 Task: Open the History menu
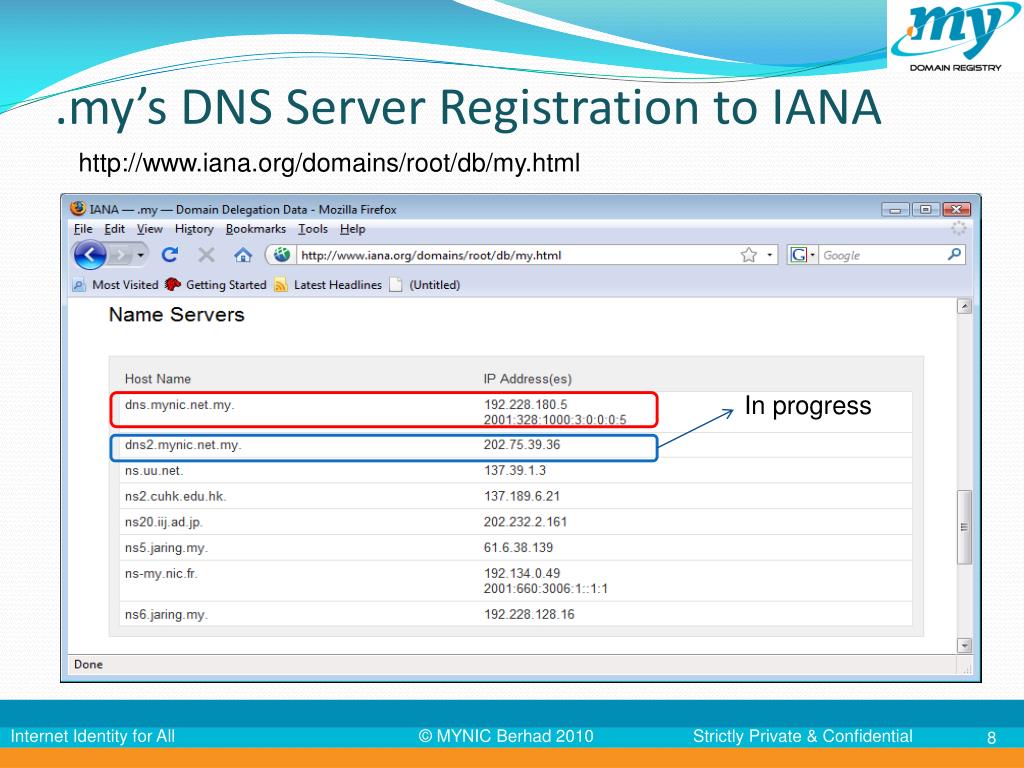point(194,229)
